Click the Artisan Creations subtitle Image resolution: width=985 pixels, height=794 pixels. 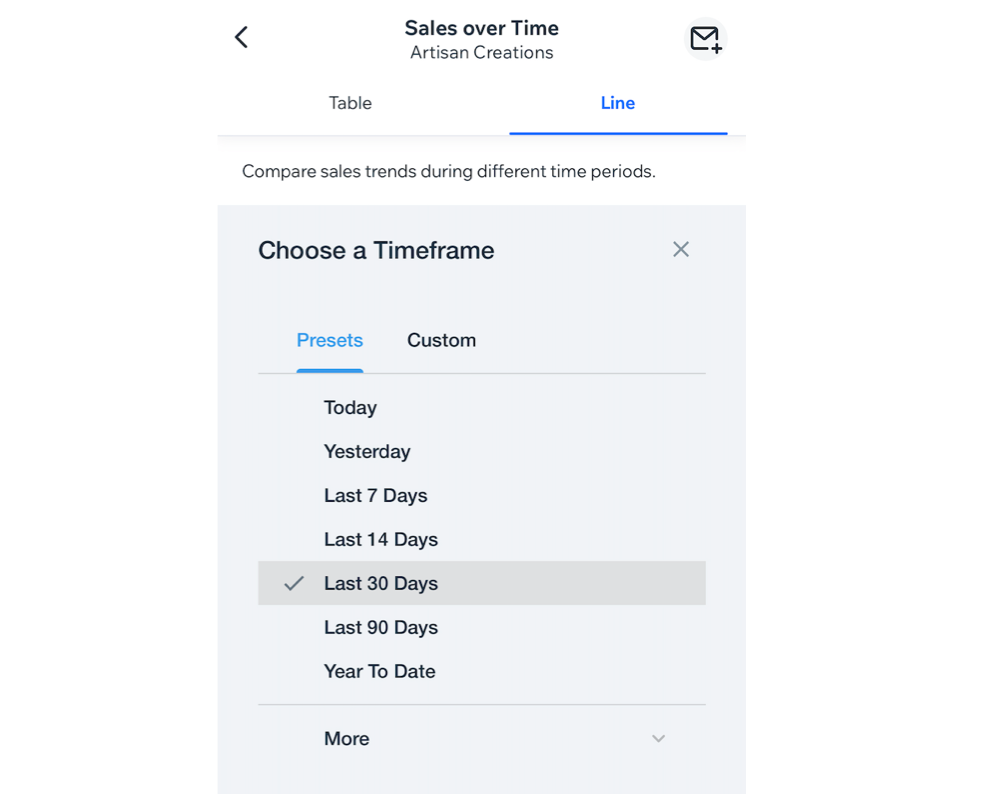481,53
